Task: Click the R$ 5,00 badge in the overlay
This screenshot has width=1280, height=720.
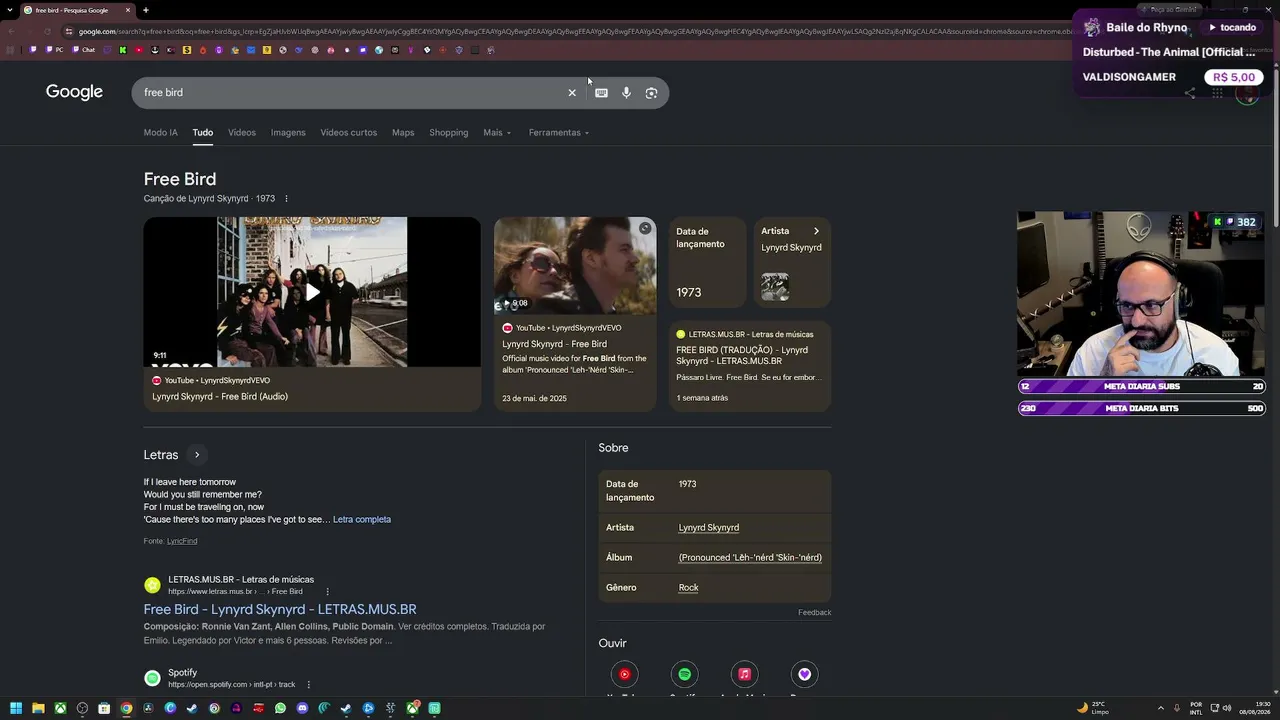Action: coord(1234,77)
